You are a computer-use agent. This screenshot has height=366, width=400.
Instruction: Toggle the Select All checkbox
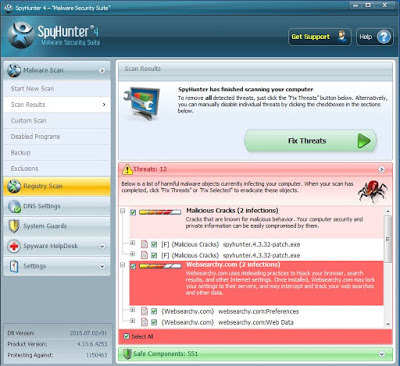126,336
